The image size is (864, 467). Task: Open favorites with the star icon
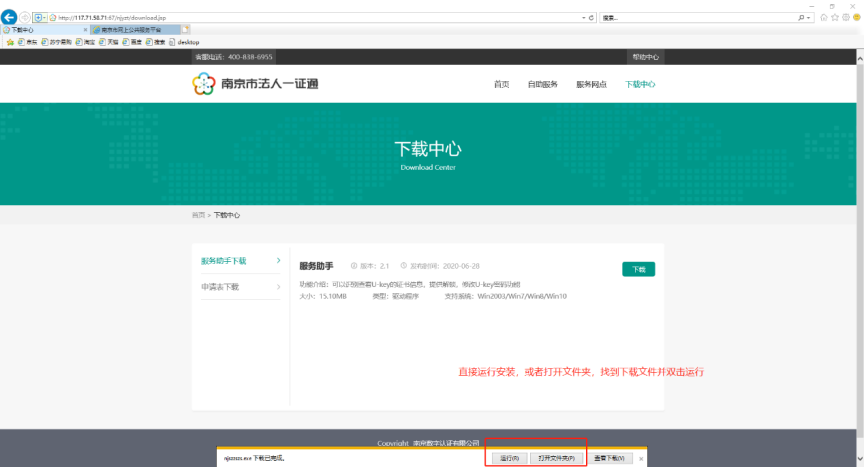point(835,18)
